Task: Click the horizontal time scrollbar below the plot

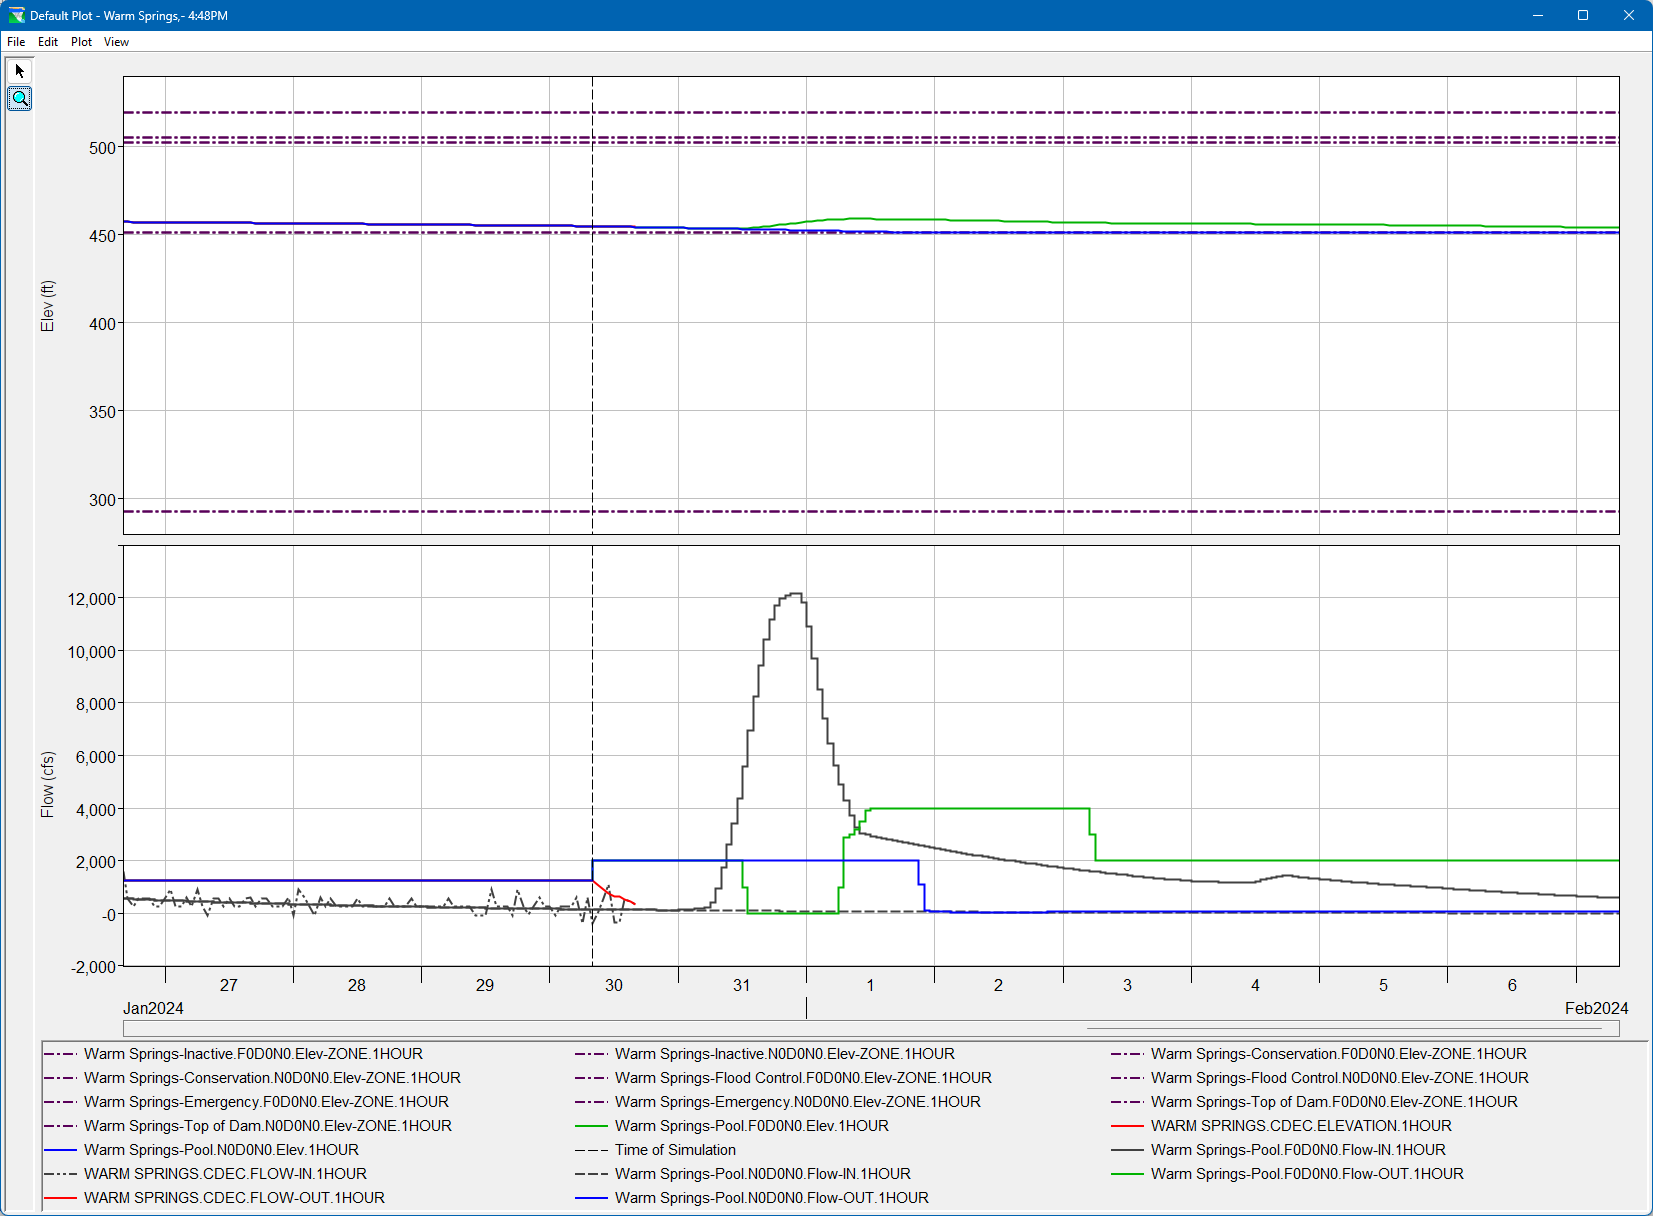Action: [870, 1028]
